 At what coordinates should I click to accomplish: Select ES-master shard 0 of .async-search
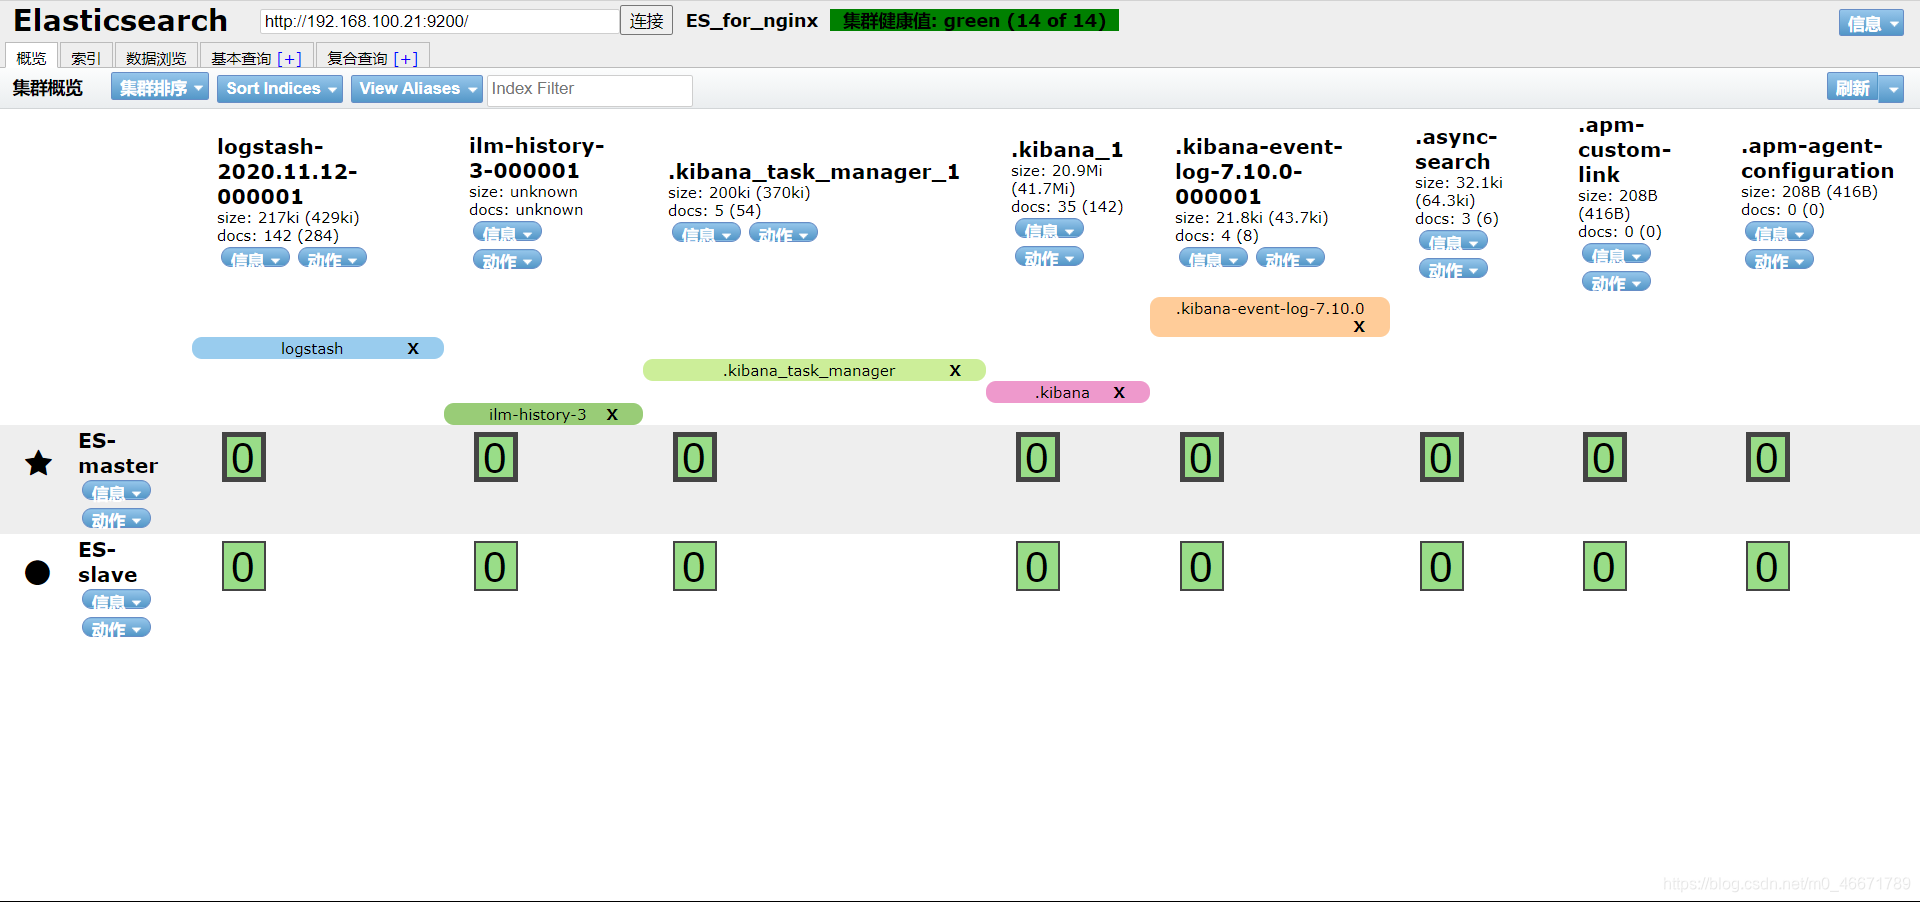pos(1442,457)
